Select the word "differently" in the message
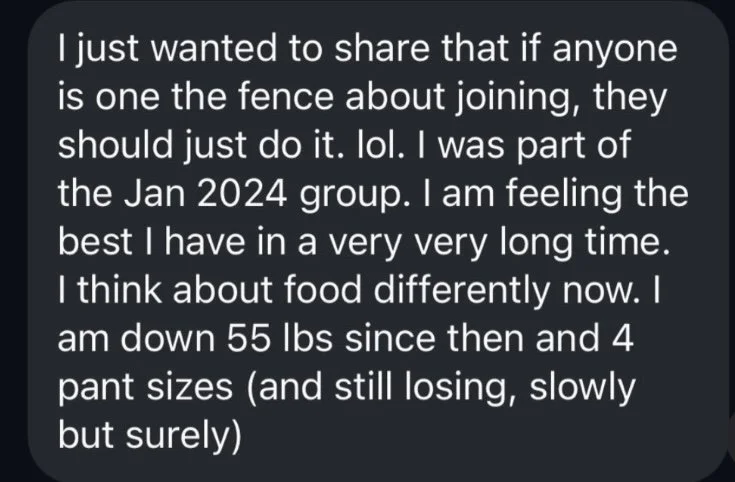Screen dimensions: 735x482 click(462, 294)
